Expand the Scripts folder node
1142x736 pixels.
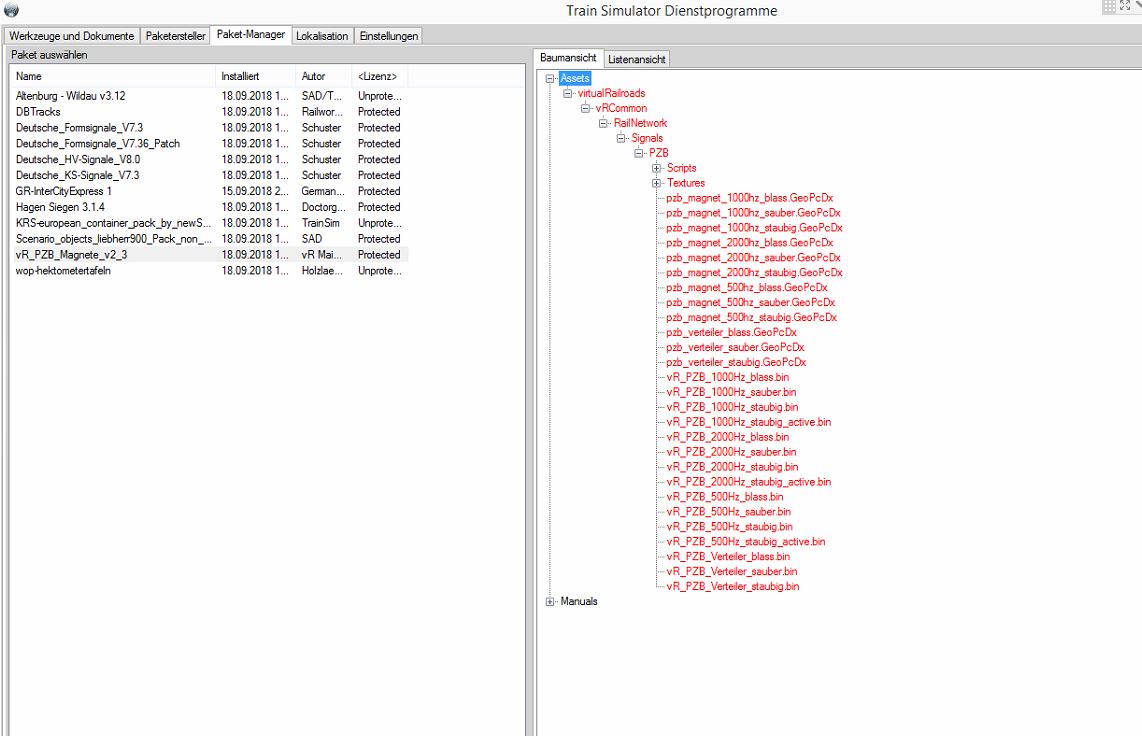pyautogui.click(x=656, y=168)
